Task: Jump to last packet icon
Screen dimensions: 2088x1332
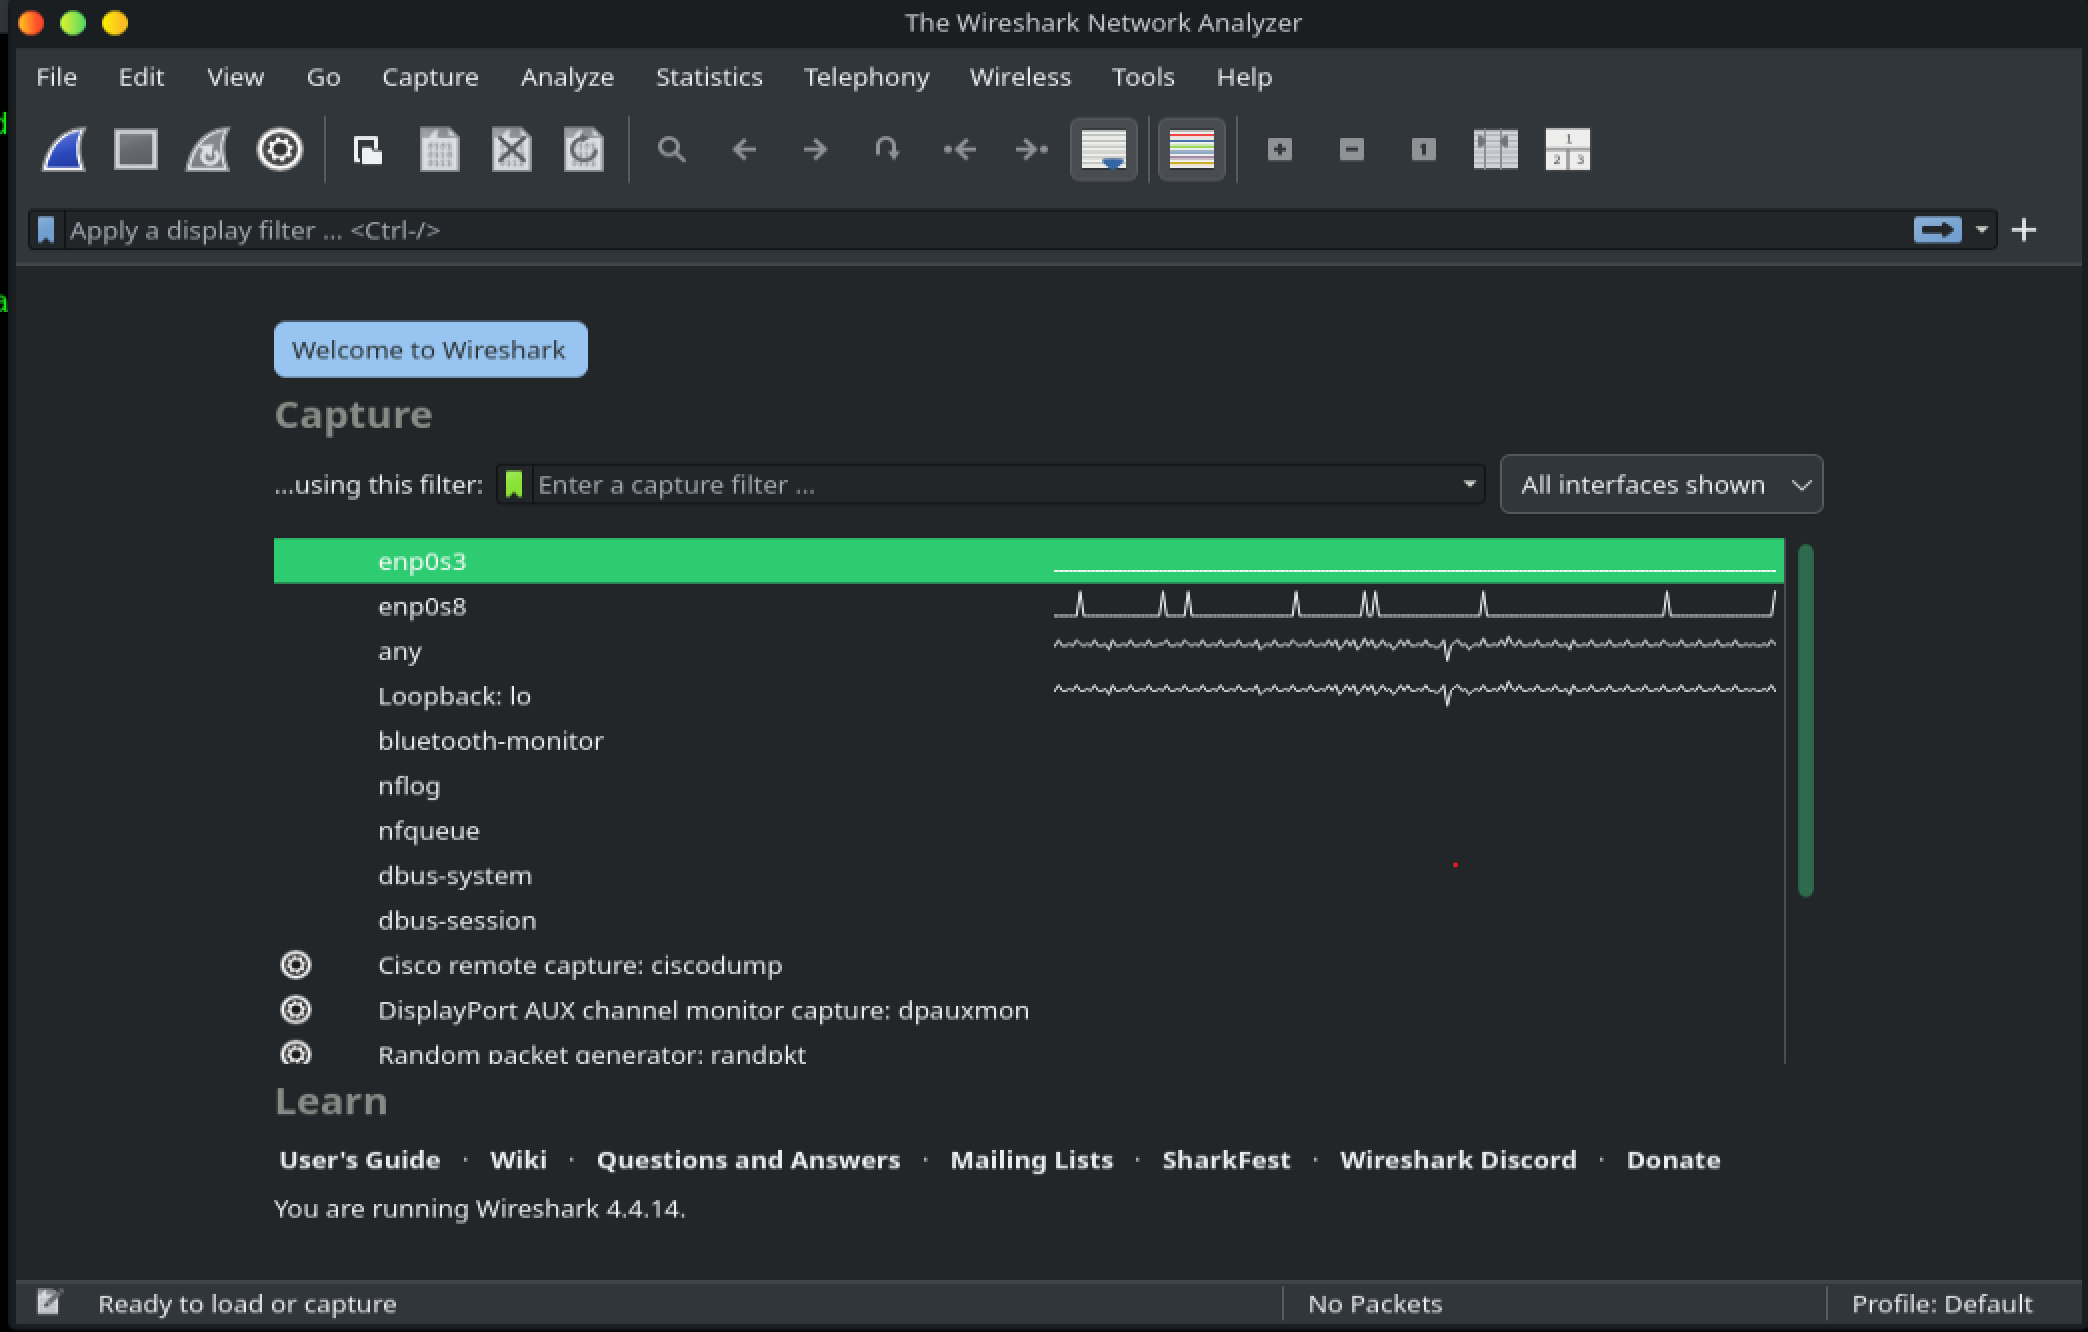Action: pos(1031,150)
